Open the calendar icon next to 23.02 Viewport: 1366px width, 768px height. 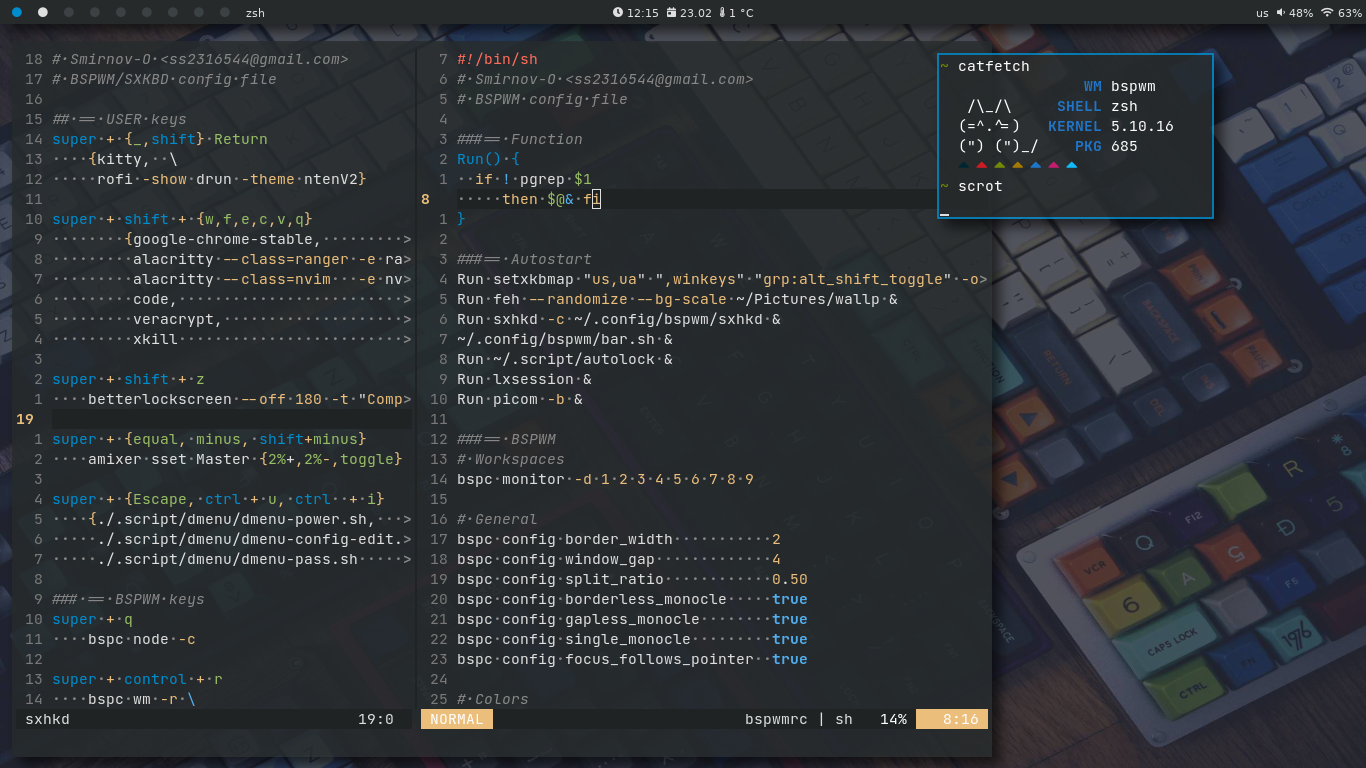point(671,12)
